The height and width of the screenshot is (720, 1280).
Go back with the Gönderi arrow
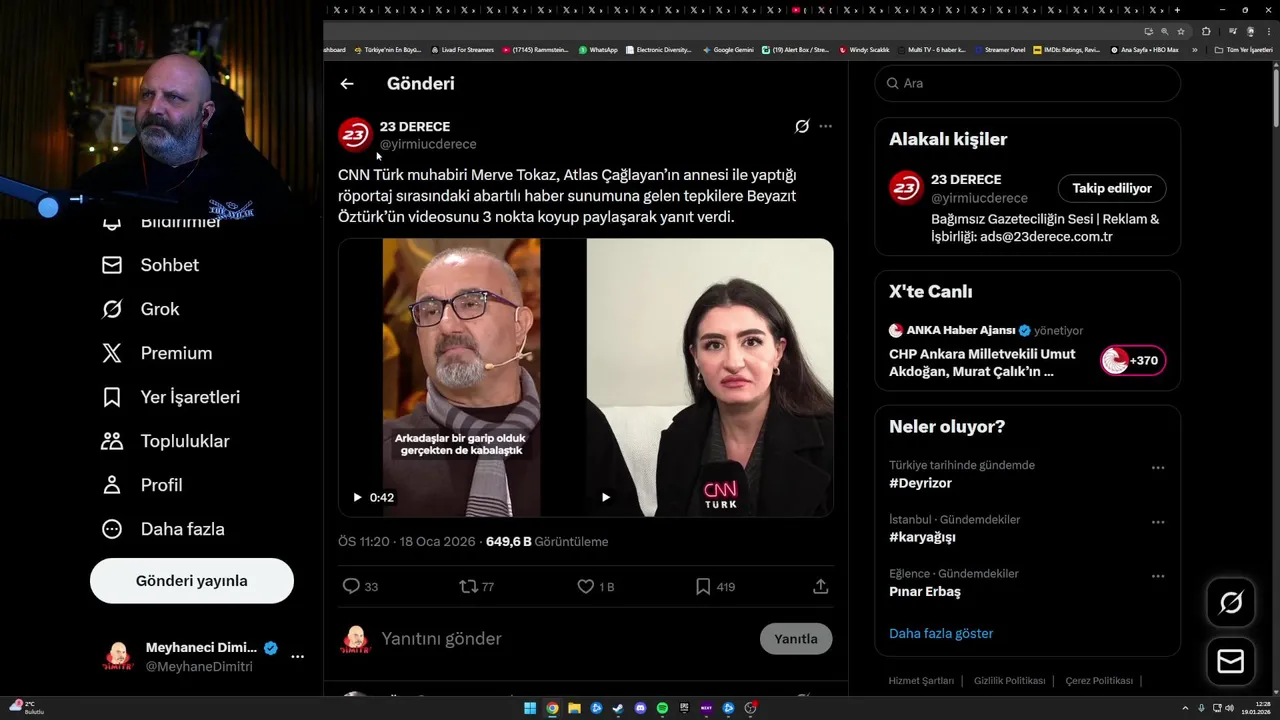click(x=347, y=84)
